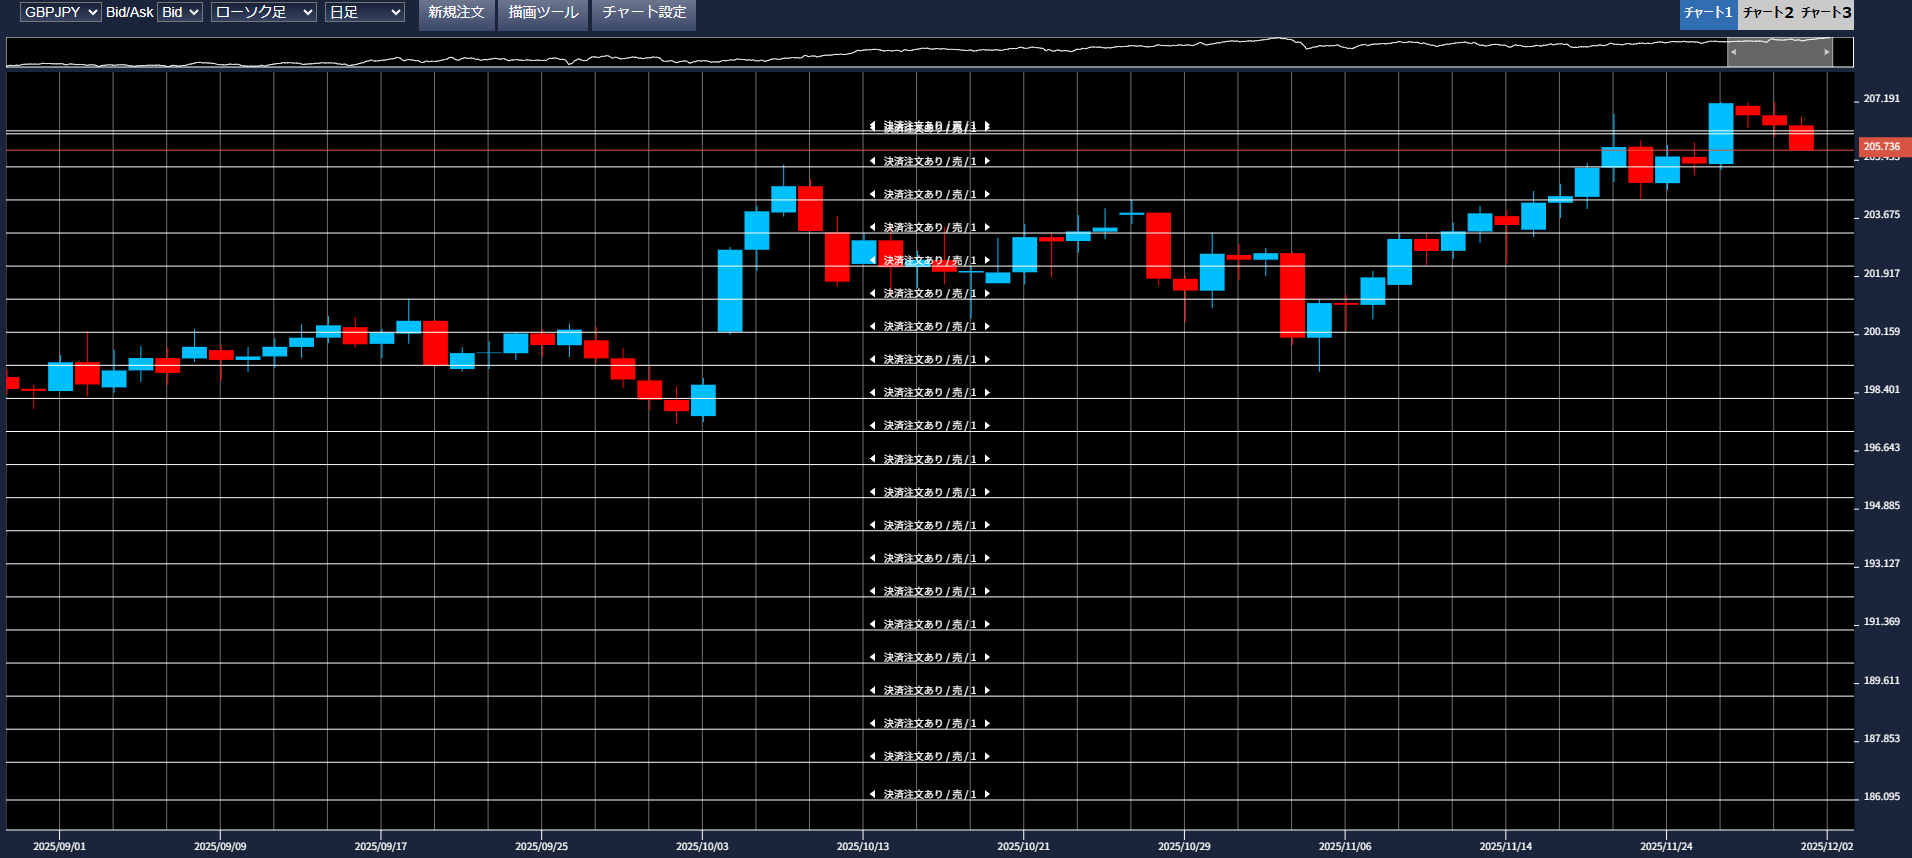Open the 描画ツール drawing tools
The width and height of the screenshot is (1912, 858).
coord(543,13)
